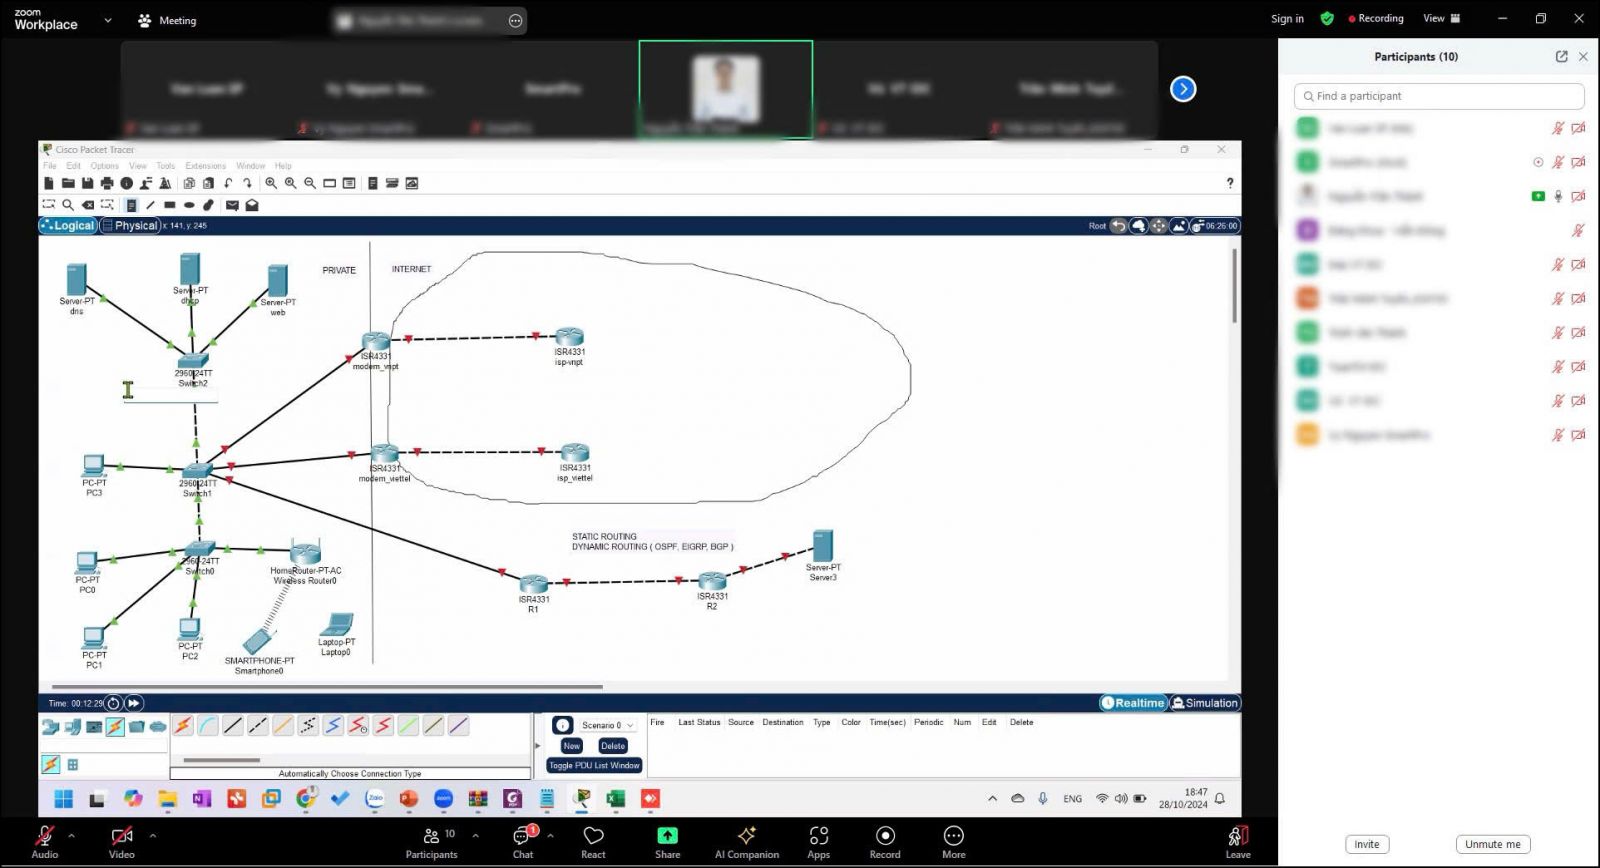
Task: Click the Find a participant search field
Action: 1439,96
